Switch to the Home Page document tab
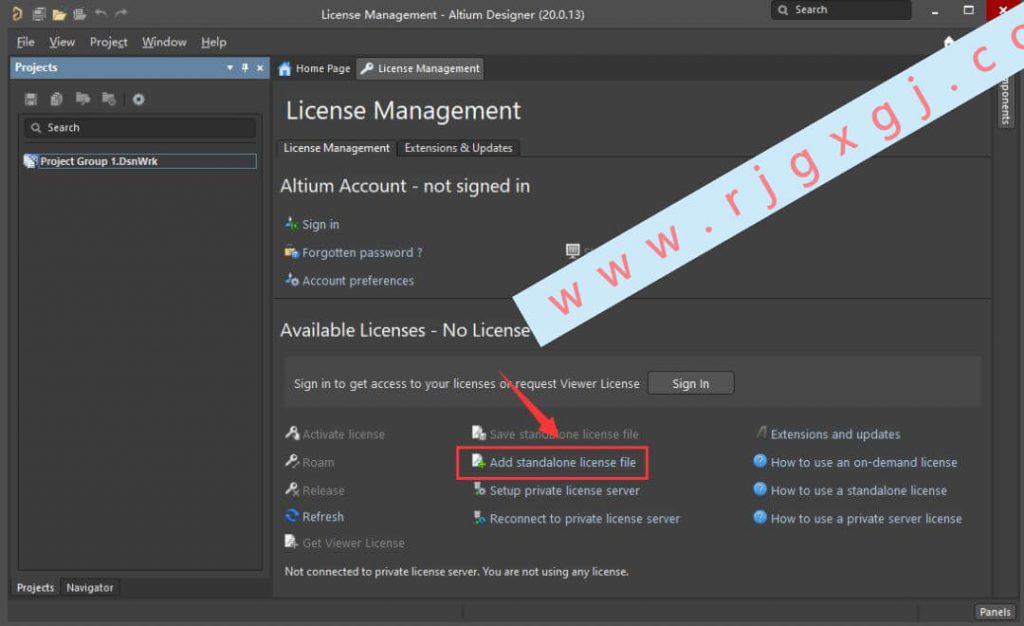The width and height of the screenshot is (1024, 626). 315,69
